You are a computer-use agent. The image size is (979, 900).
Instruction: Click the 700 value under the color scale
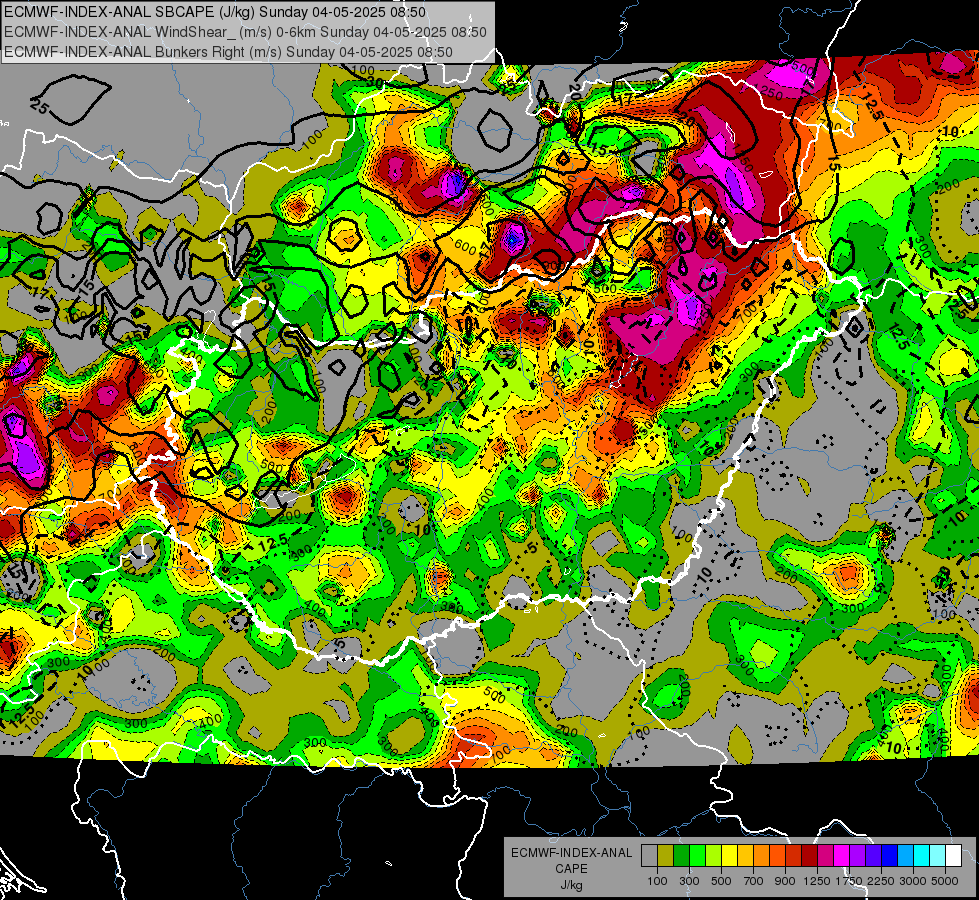pos(754,881)
